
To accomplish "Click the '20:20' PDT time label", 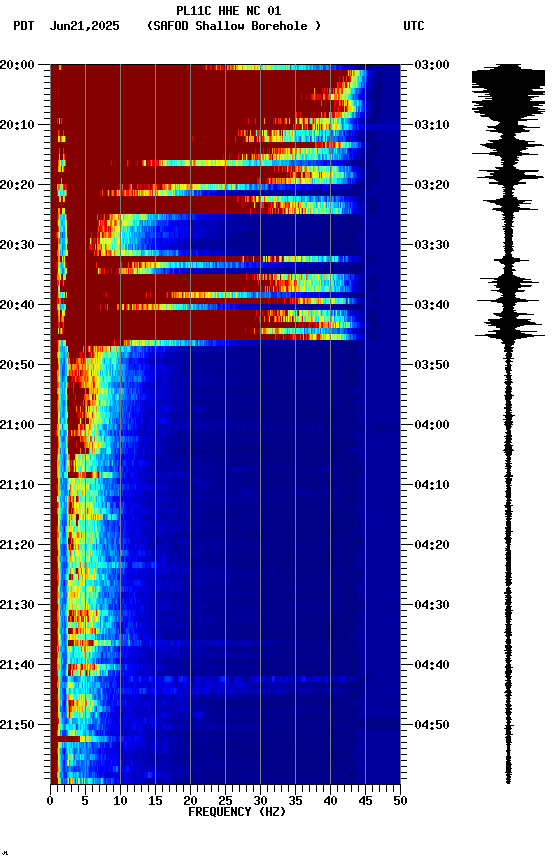I will click(17, 185).
